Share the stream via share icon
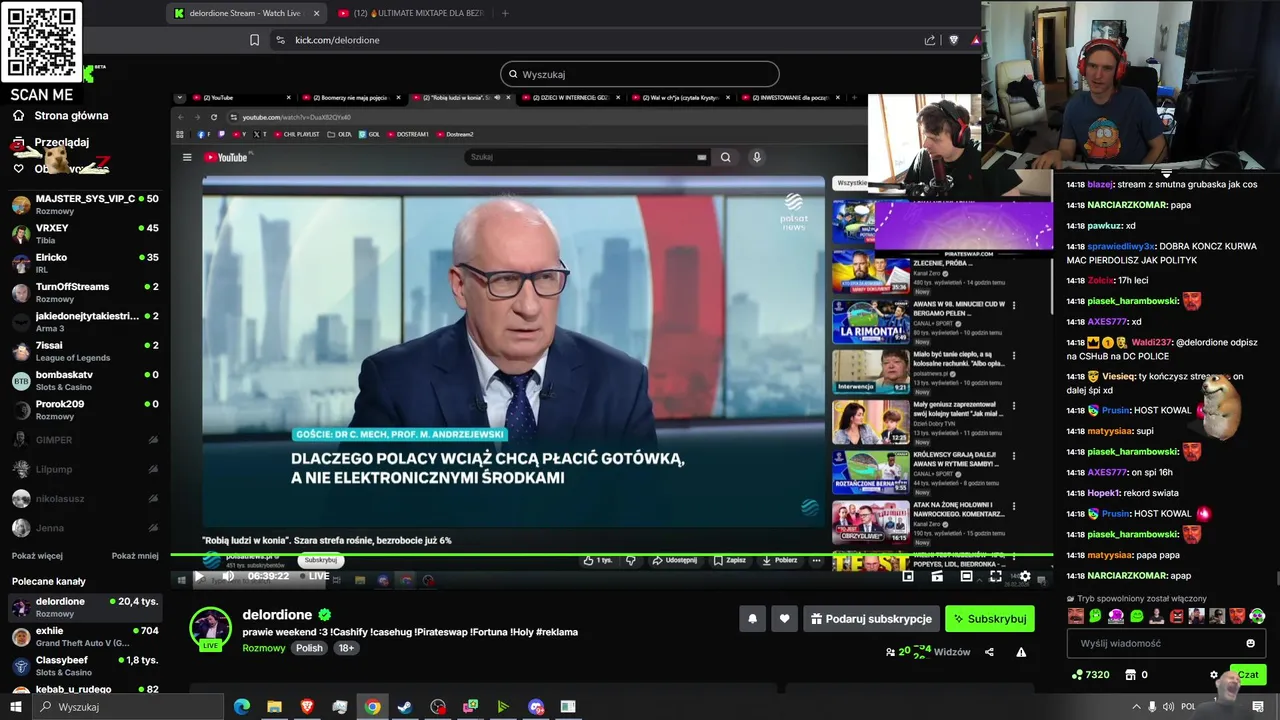1280x720 pixels. point(989,652)
